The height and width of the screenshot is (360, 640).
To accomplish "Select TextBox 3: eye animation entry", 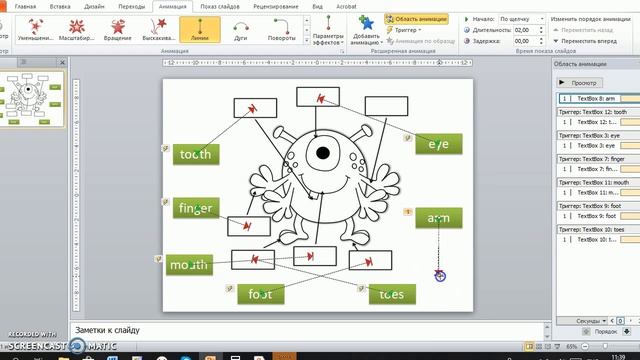I will [x=598, y=146].
